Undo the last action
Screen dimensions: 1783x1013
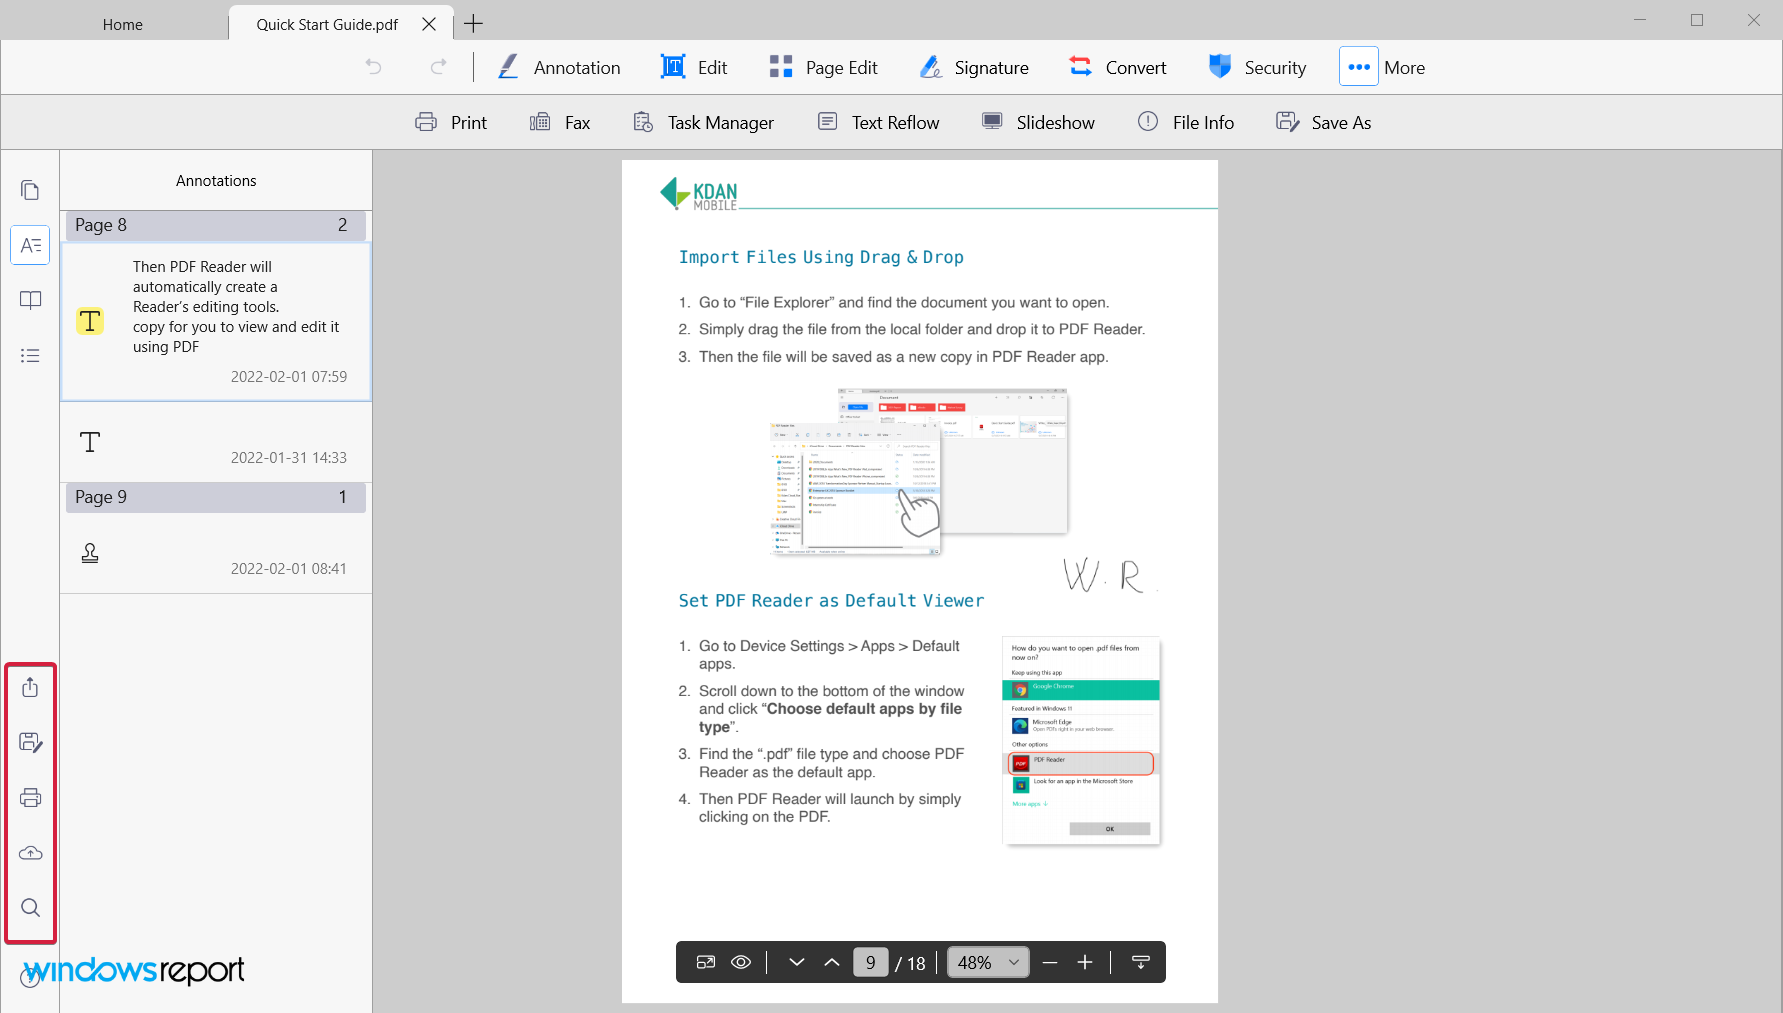point(373,67)
